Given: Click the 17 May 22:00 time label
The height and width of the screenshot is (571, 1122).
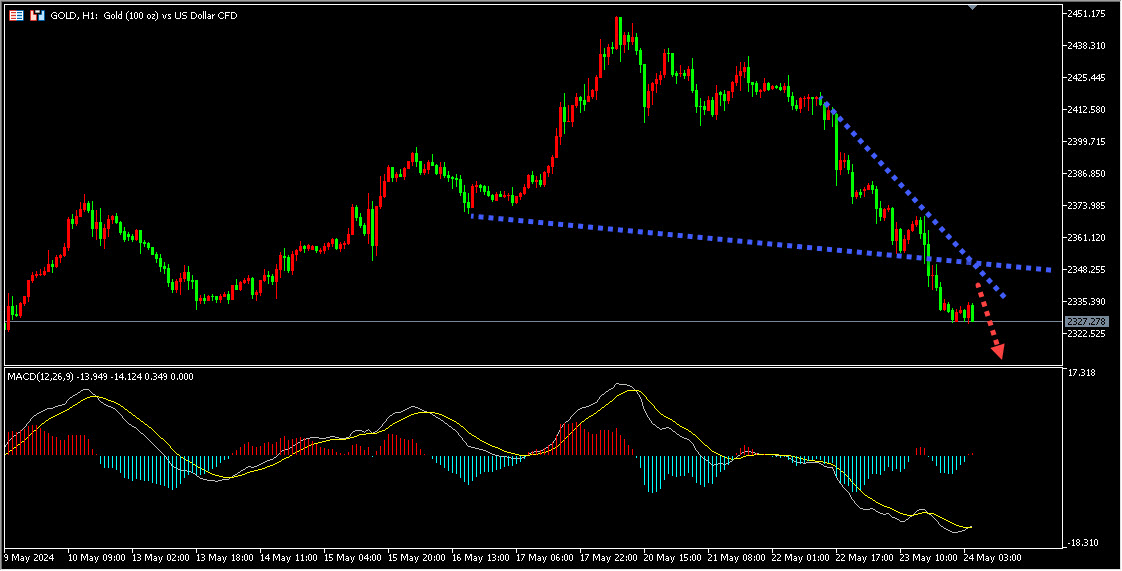Looking at the screenshot, I should coord(609,557).
